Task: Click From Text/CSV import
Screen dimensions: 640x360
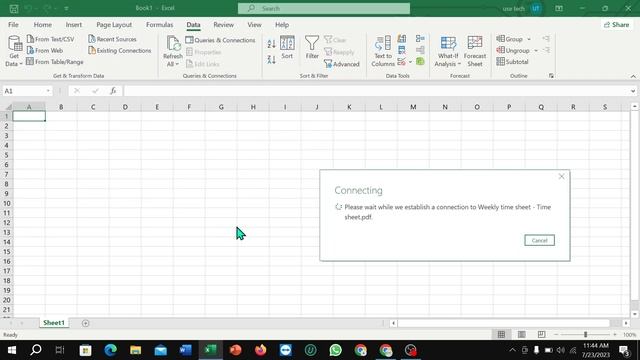Action: (x=51, y=39)
